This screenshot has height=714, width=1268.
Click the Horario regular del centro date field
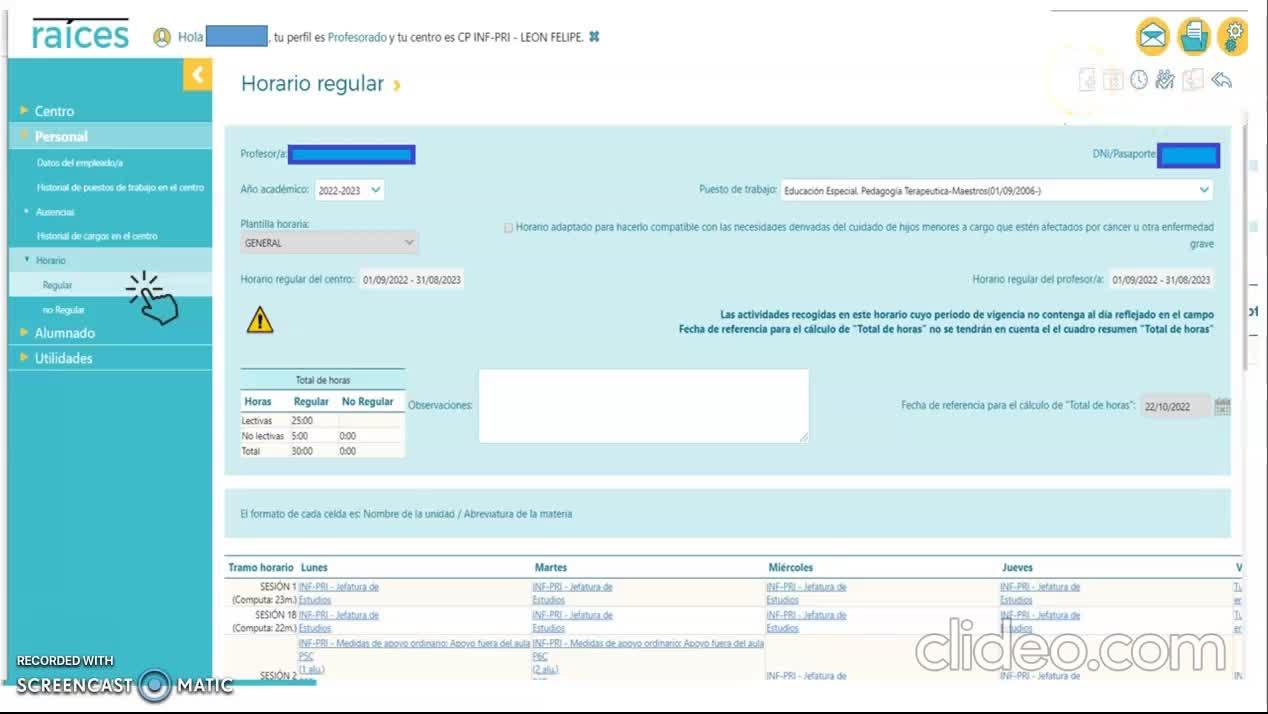click(411, 280)
